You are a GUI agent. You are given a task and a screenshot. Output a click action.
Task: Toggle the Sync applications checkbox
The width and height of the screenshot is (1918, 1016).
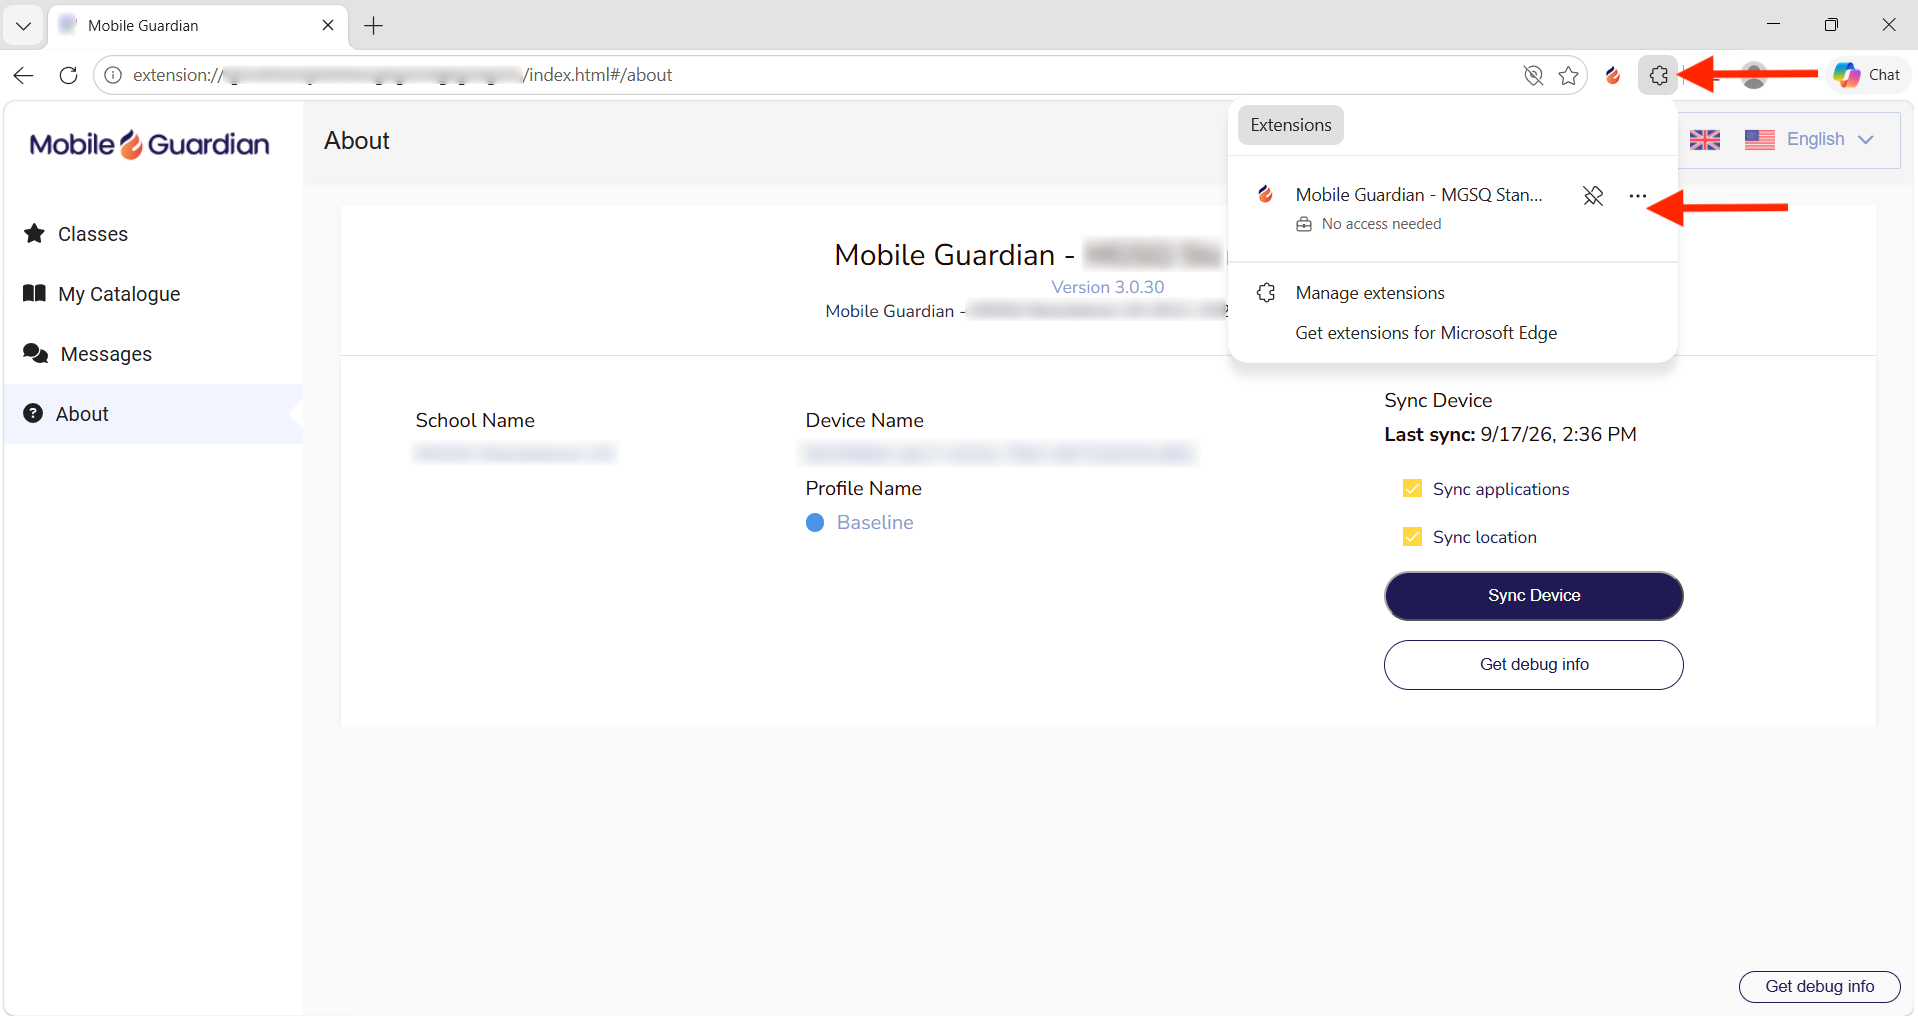(x=1412, y=488)
